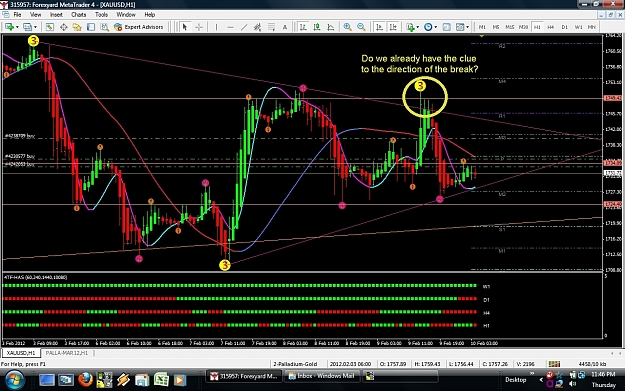This screenshot has height=391, width=625.
Task: Switch chart to Bar Chart display
Action: coord(303,27)
